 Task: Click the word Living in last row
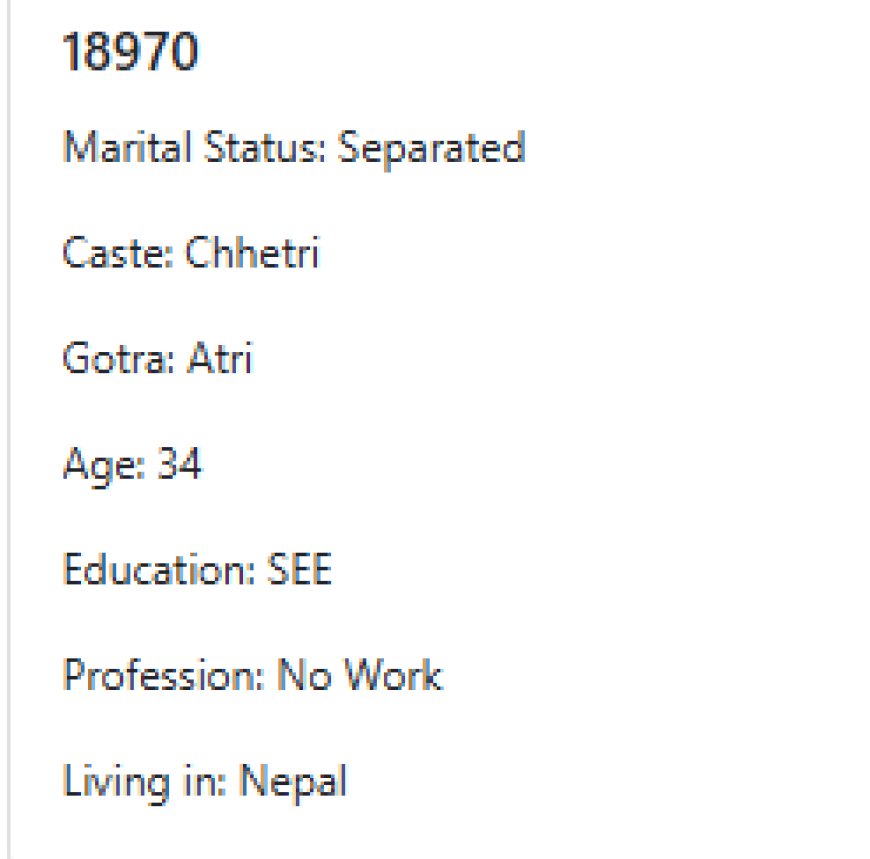tap(117, 783)
